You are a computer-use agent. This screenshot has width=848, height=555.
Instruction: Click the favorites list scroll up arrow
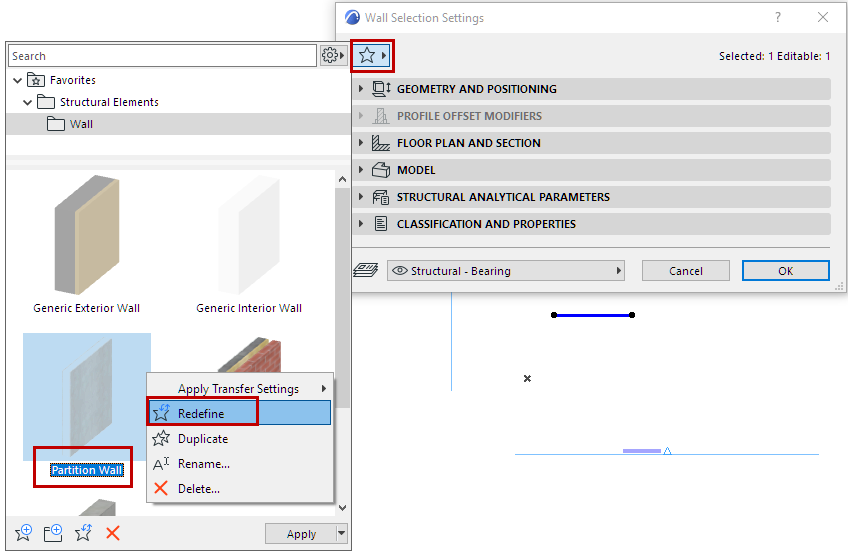click(342, 179)
